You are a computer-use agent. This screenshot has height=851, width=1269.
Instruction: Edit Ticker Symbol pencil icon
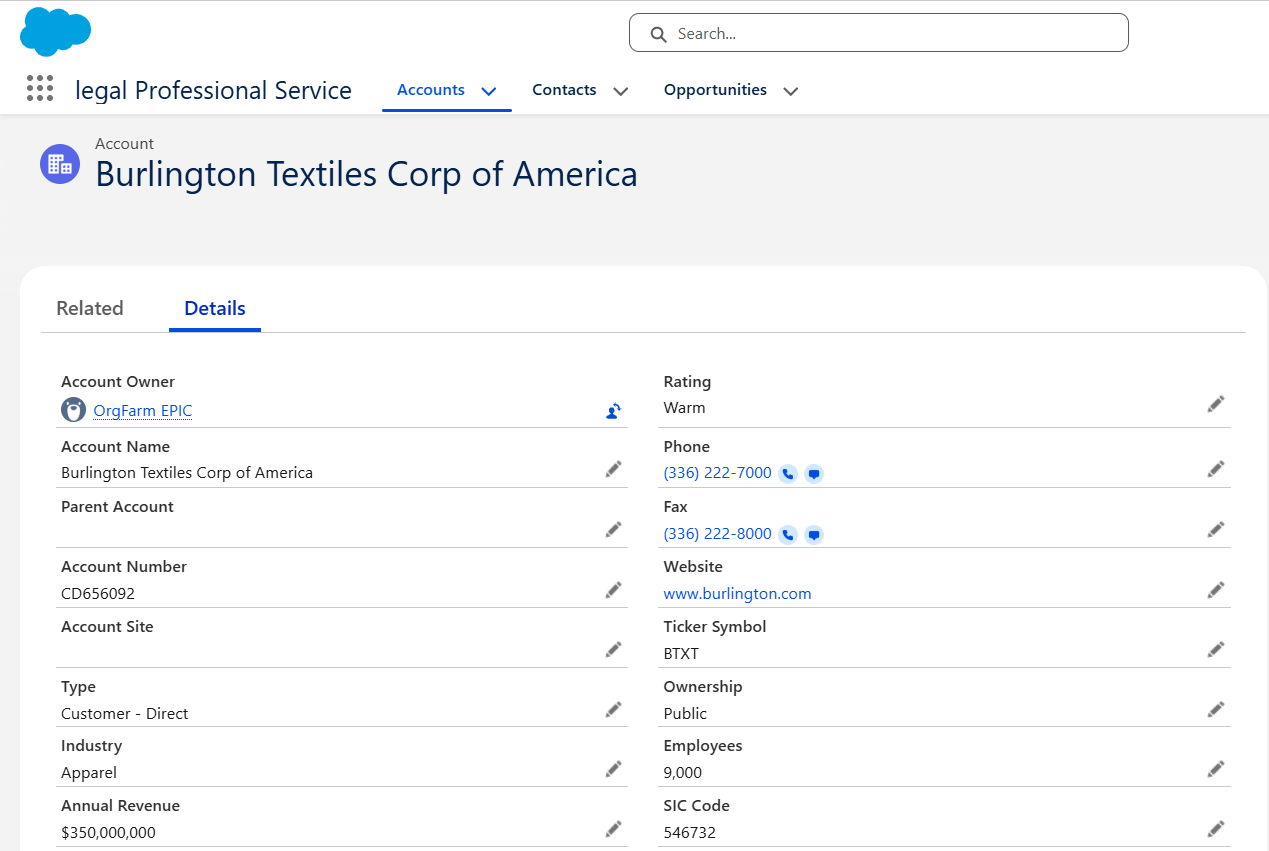[1216, 650]
